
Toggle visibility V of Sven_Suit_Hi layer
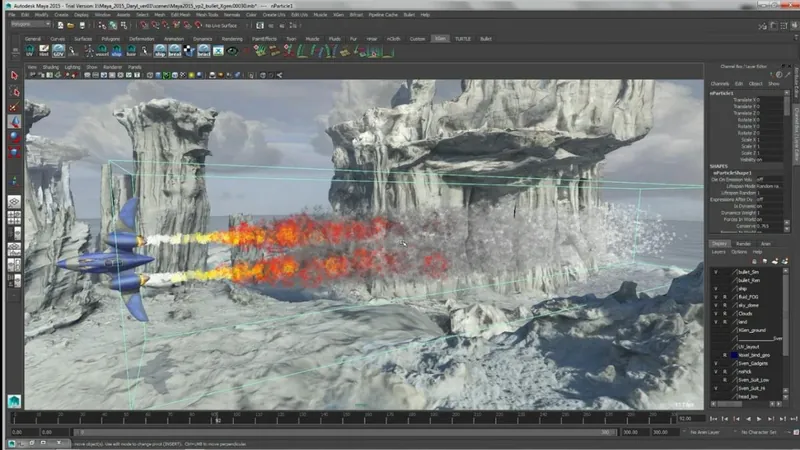[x=716, y=388]
